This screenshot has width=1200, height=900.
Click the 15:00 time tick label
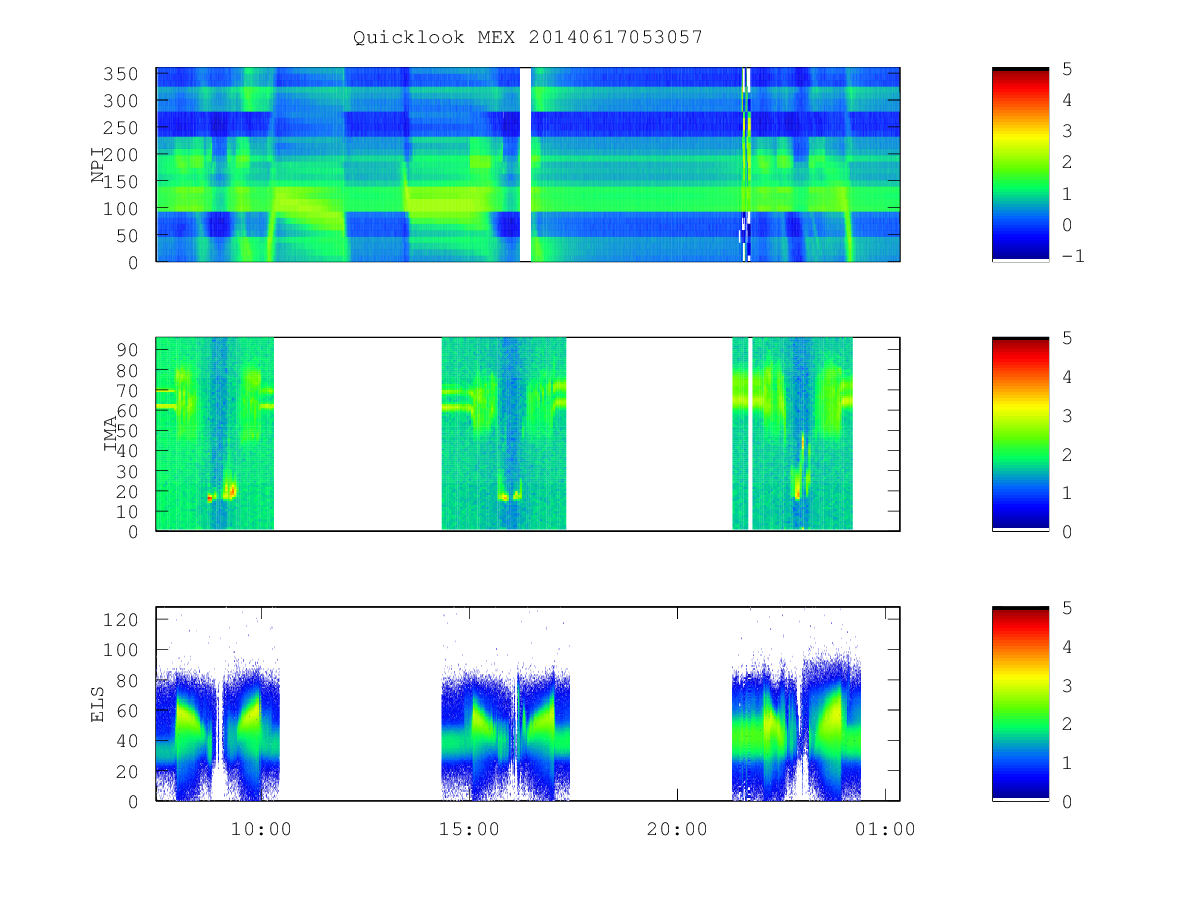pyautogui.click(x=469, y=829)
